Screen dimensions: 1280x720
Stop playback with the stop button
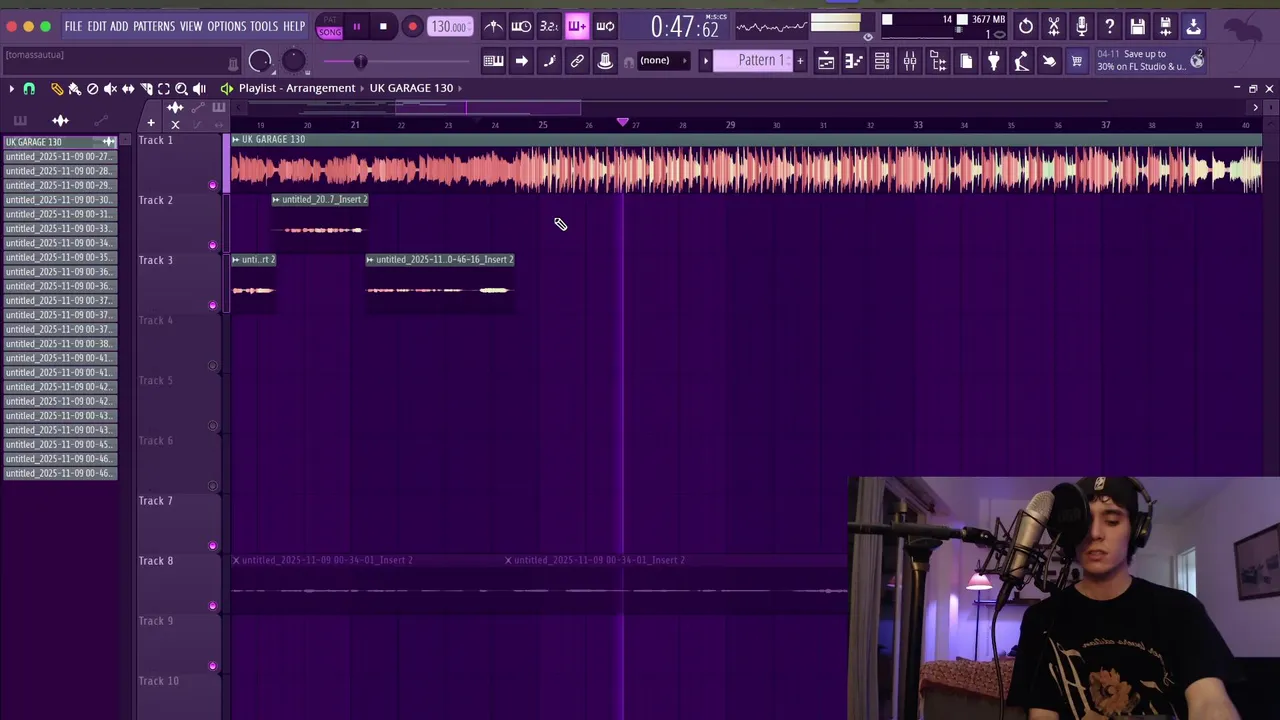coord(383,27)
